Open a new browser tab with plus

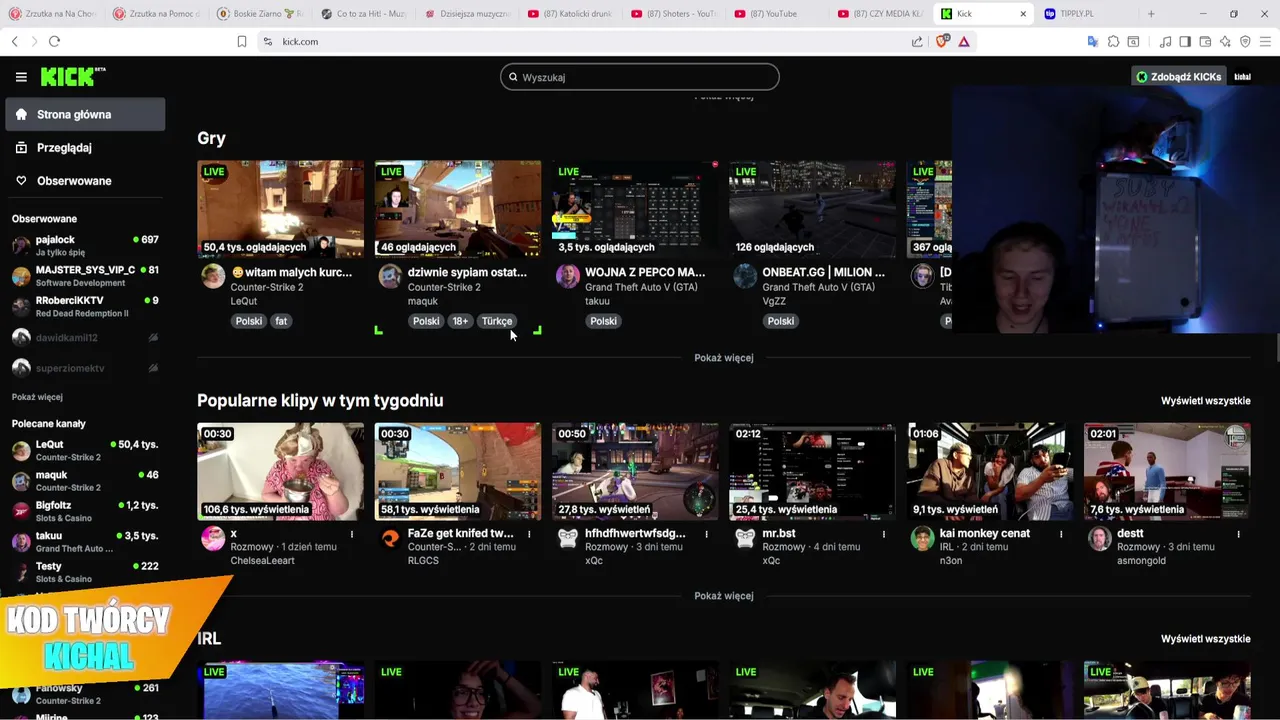click(x=1151, y=14)
